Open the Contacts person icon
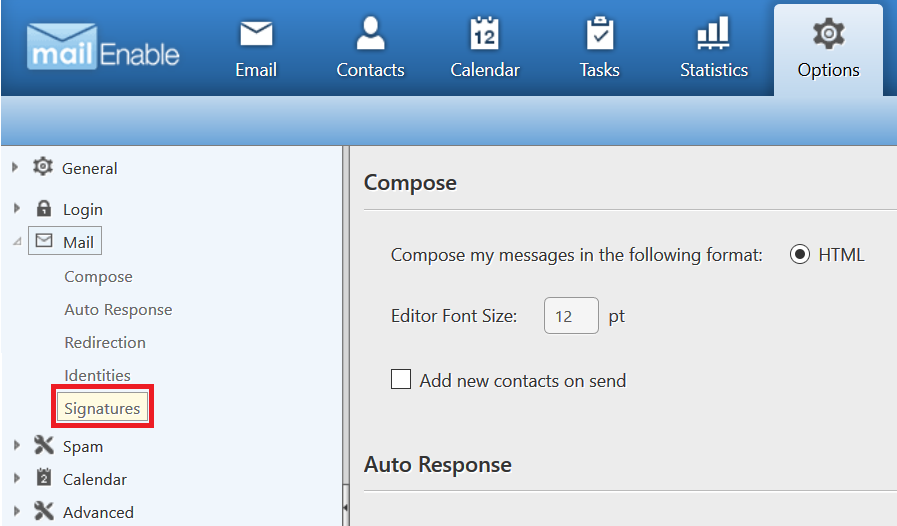This screenshot has height=526, width=897. coord(370,33)
